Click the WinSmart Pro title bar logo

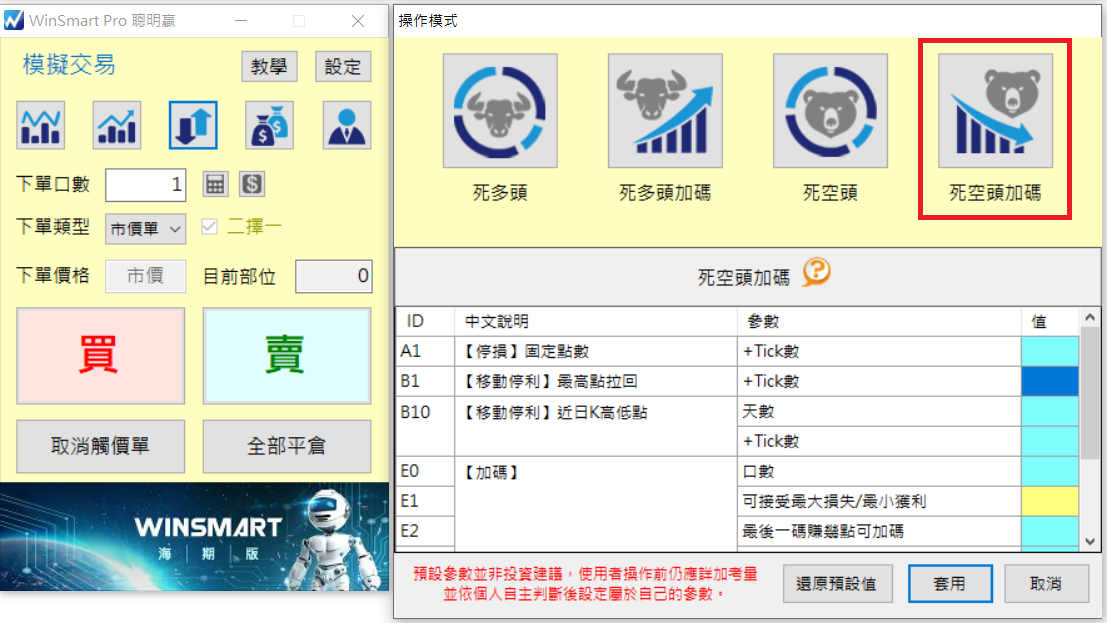(x=13, y=20)
